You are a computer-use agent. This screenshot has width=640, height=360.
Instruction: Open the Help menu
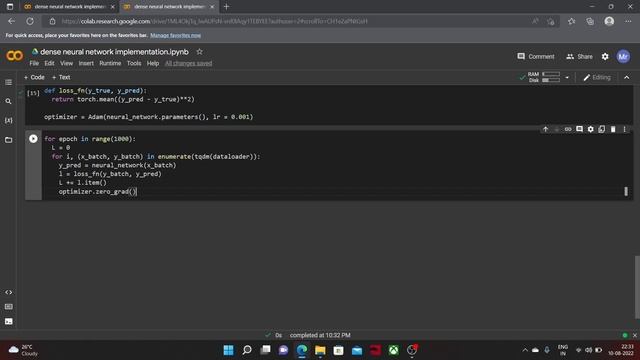153,63
